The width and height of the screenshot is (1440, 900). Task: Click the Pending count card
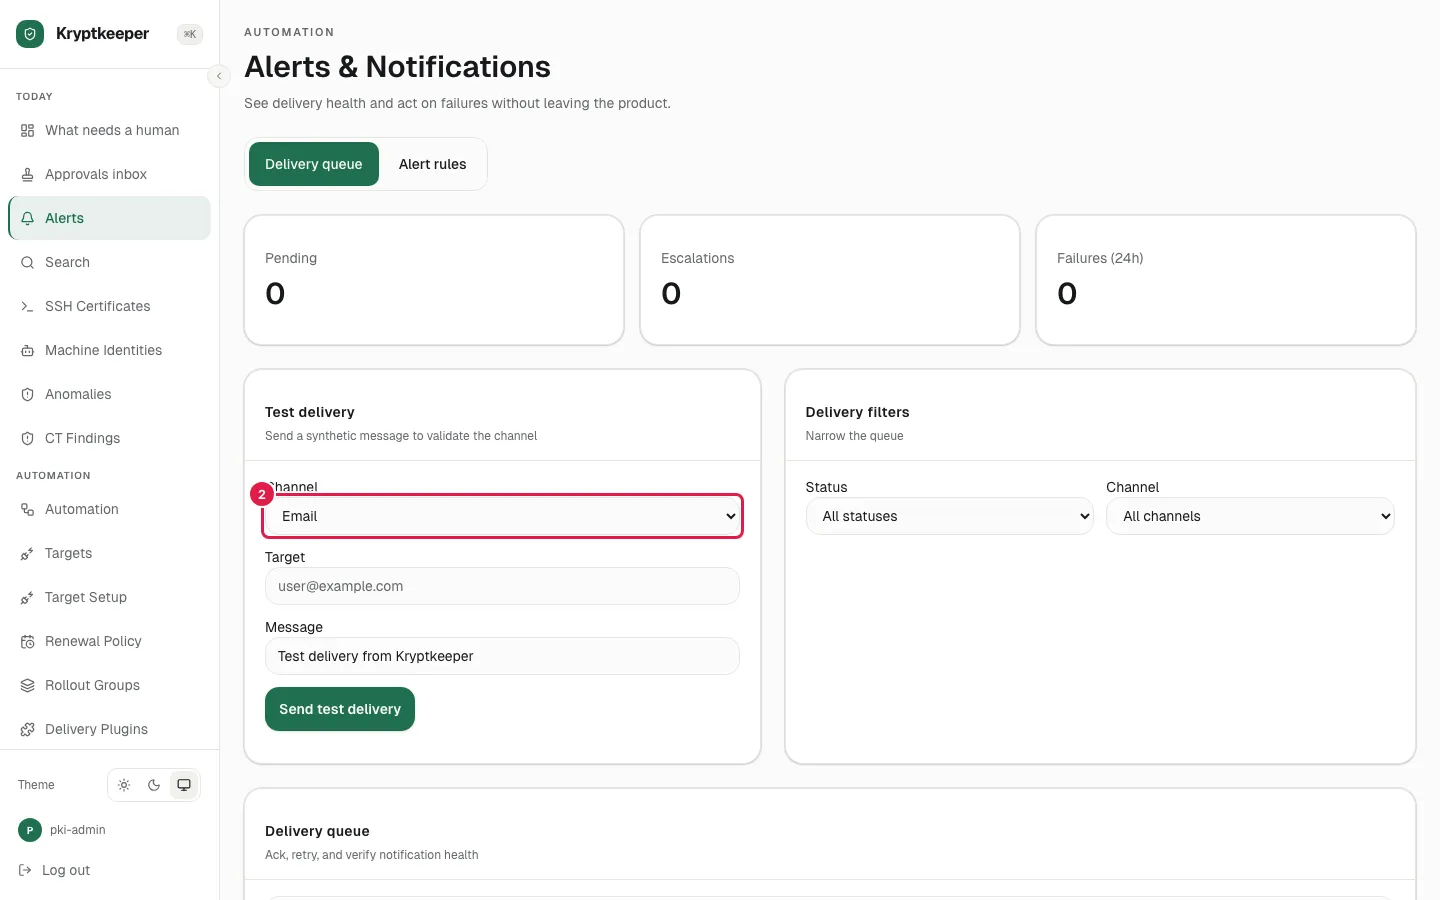coord(434,280)
